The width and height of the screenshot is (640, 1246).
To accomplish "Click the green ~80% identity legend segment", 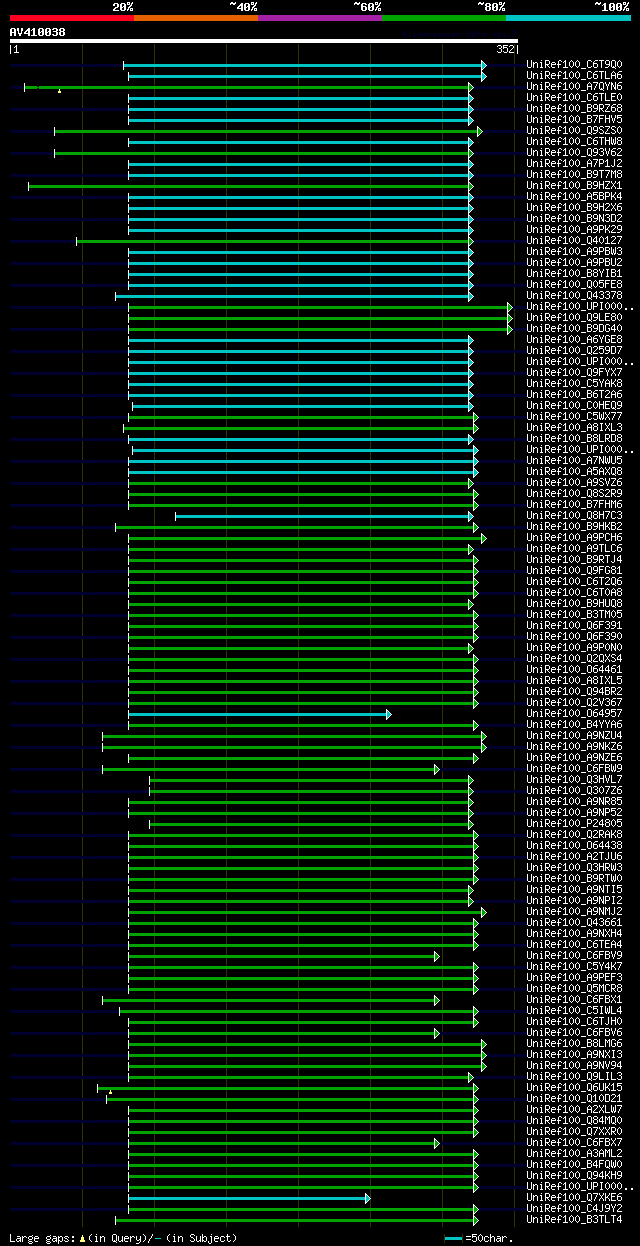I will point(444,17).
